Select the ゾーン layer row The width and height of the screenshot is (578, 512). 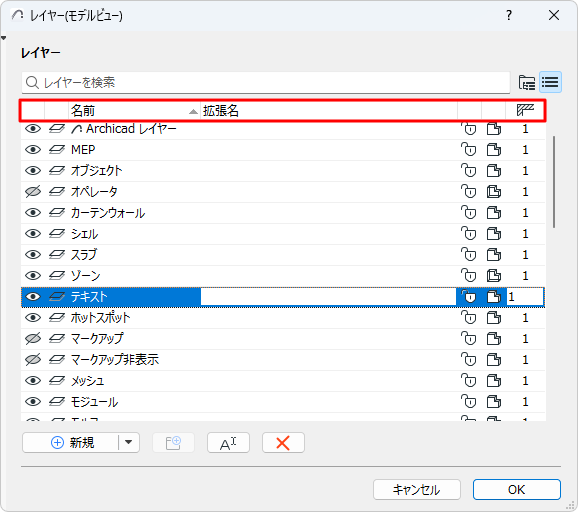[283, 276]
